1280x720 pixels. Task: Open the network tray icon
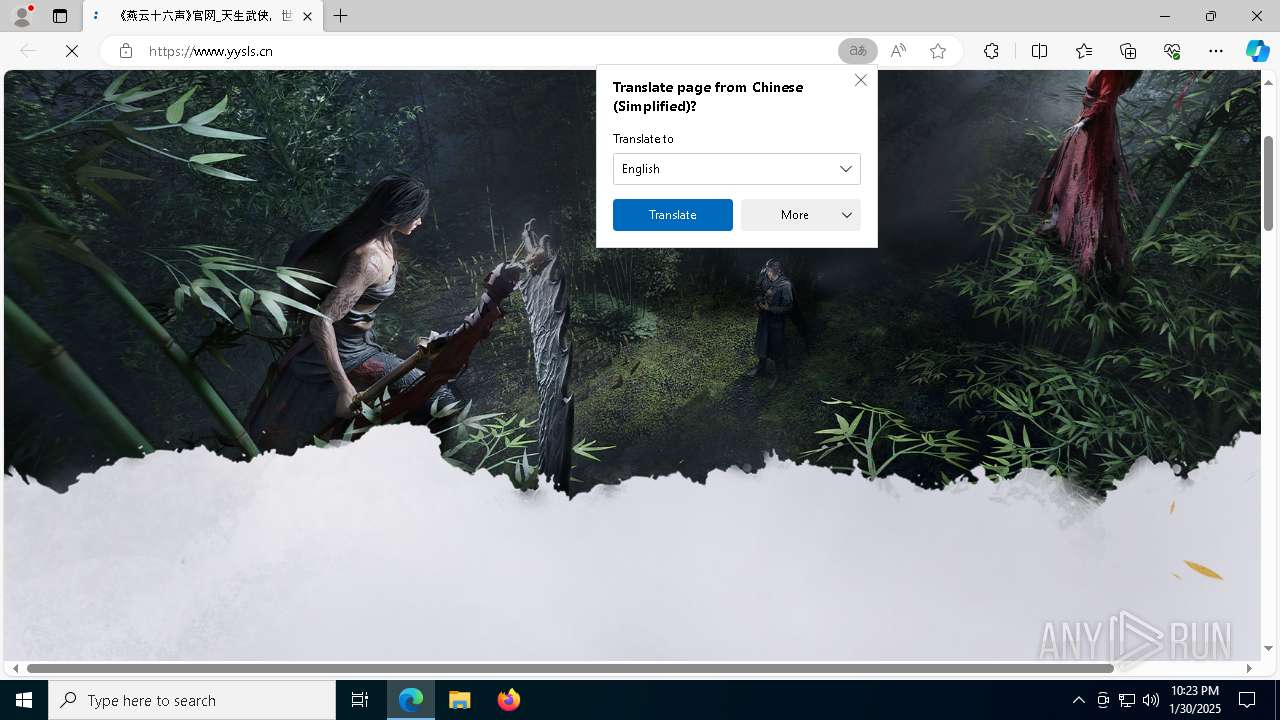pos(1127,700)
